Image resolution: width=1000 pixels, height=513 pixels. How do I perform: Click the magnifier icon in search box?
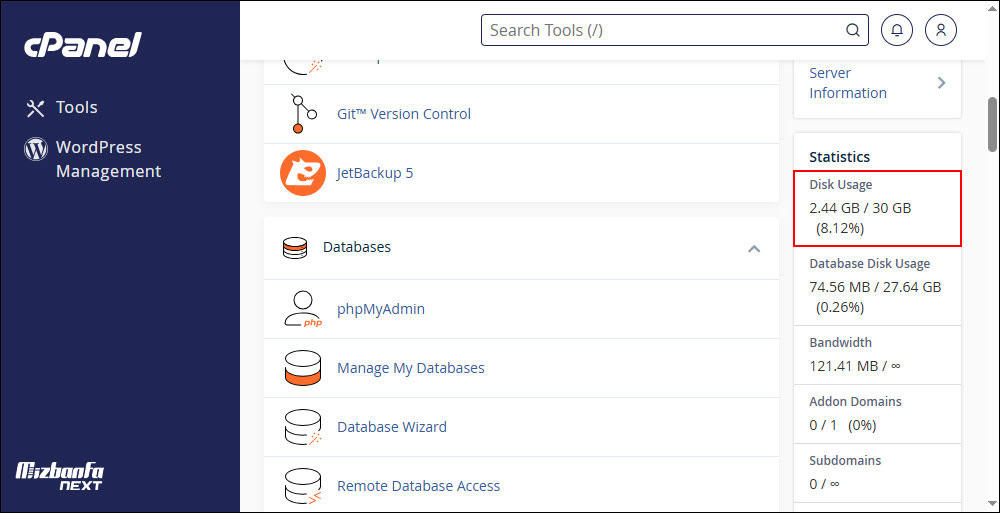tap(853, 30)
